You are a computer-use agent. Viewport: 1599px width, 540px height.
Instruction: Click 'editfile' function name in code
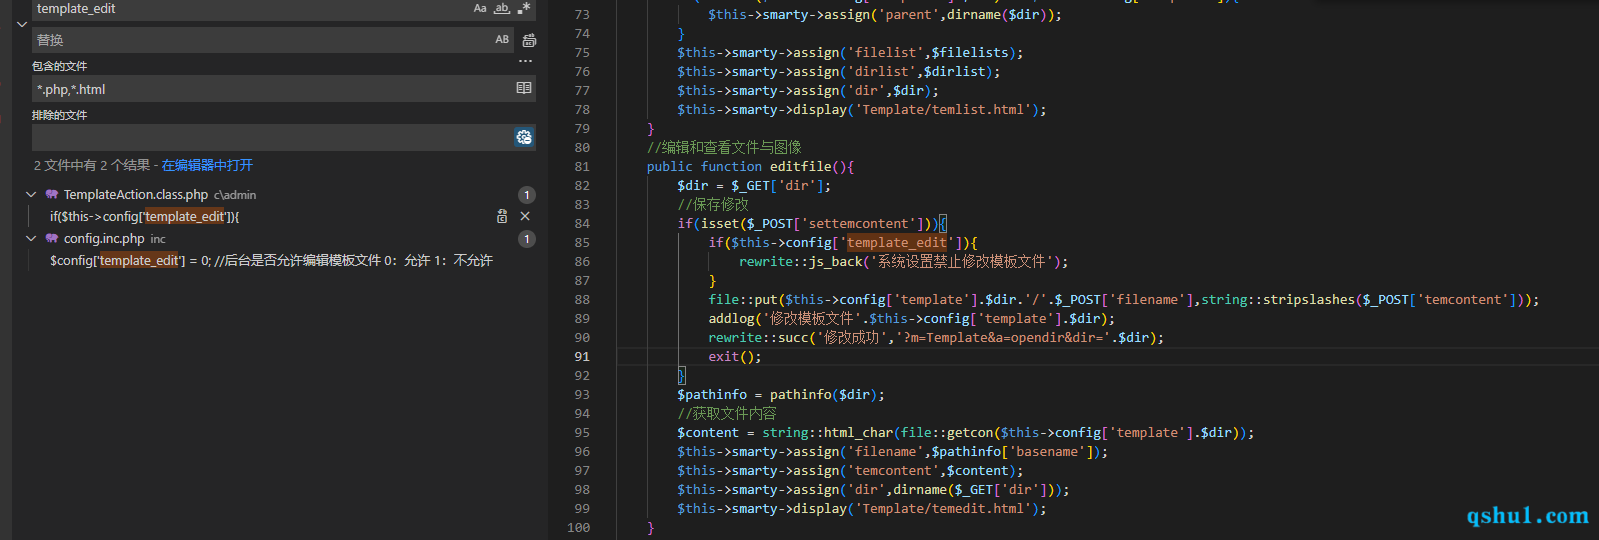tap(800, 167)
